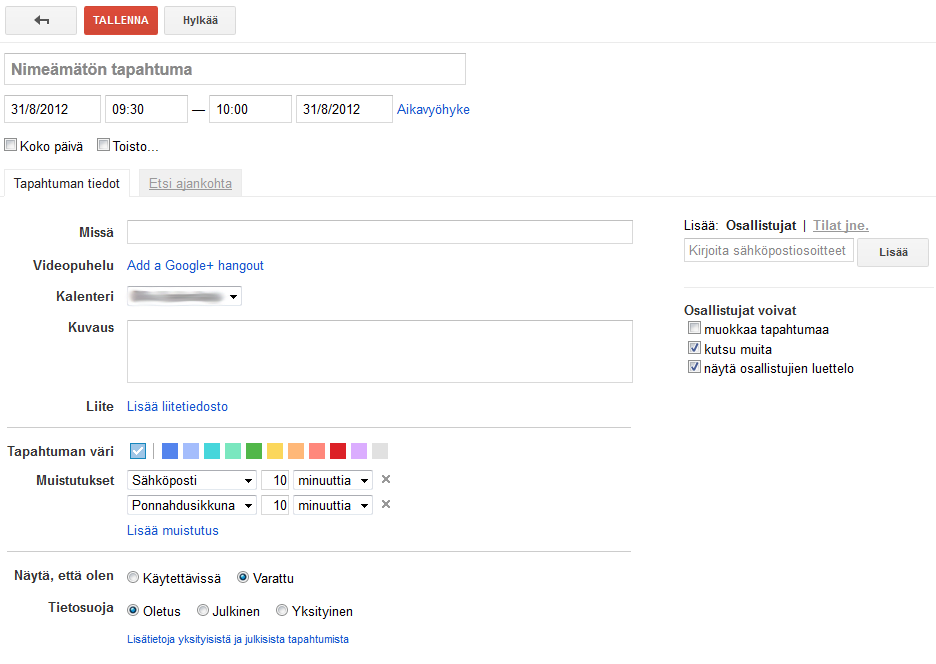Select the default checkmark event color
The height and width of the screenshot is (664, 936).
138,451
